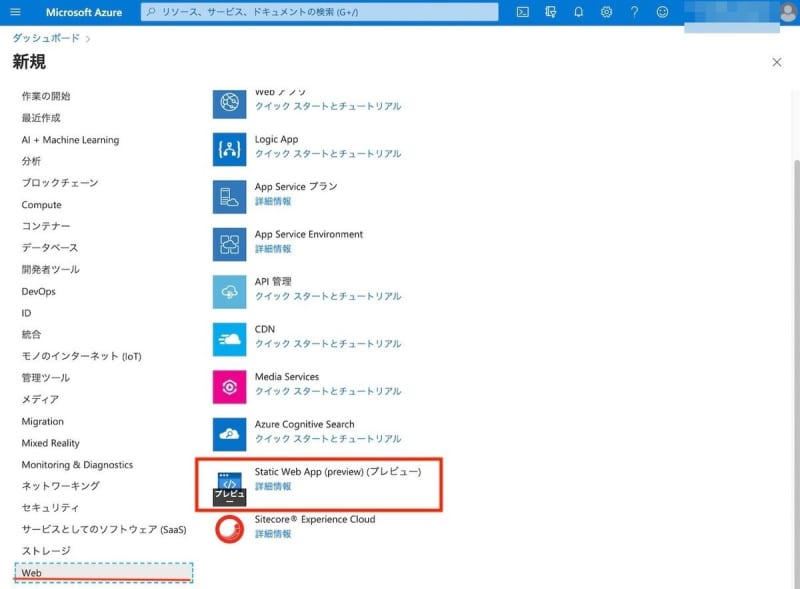Select 作業の開始 category
Image resolution: width=800 pixels, height=589 pixels.
(46, 96)
